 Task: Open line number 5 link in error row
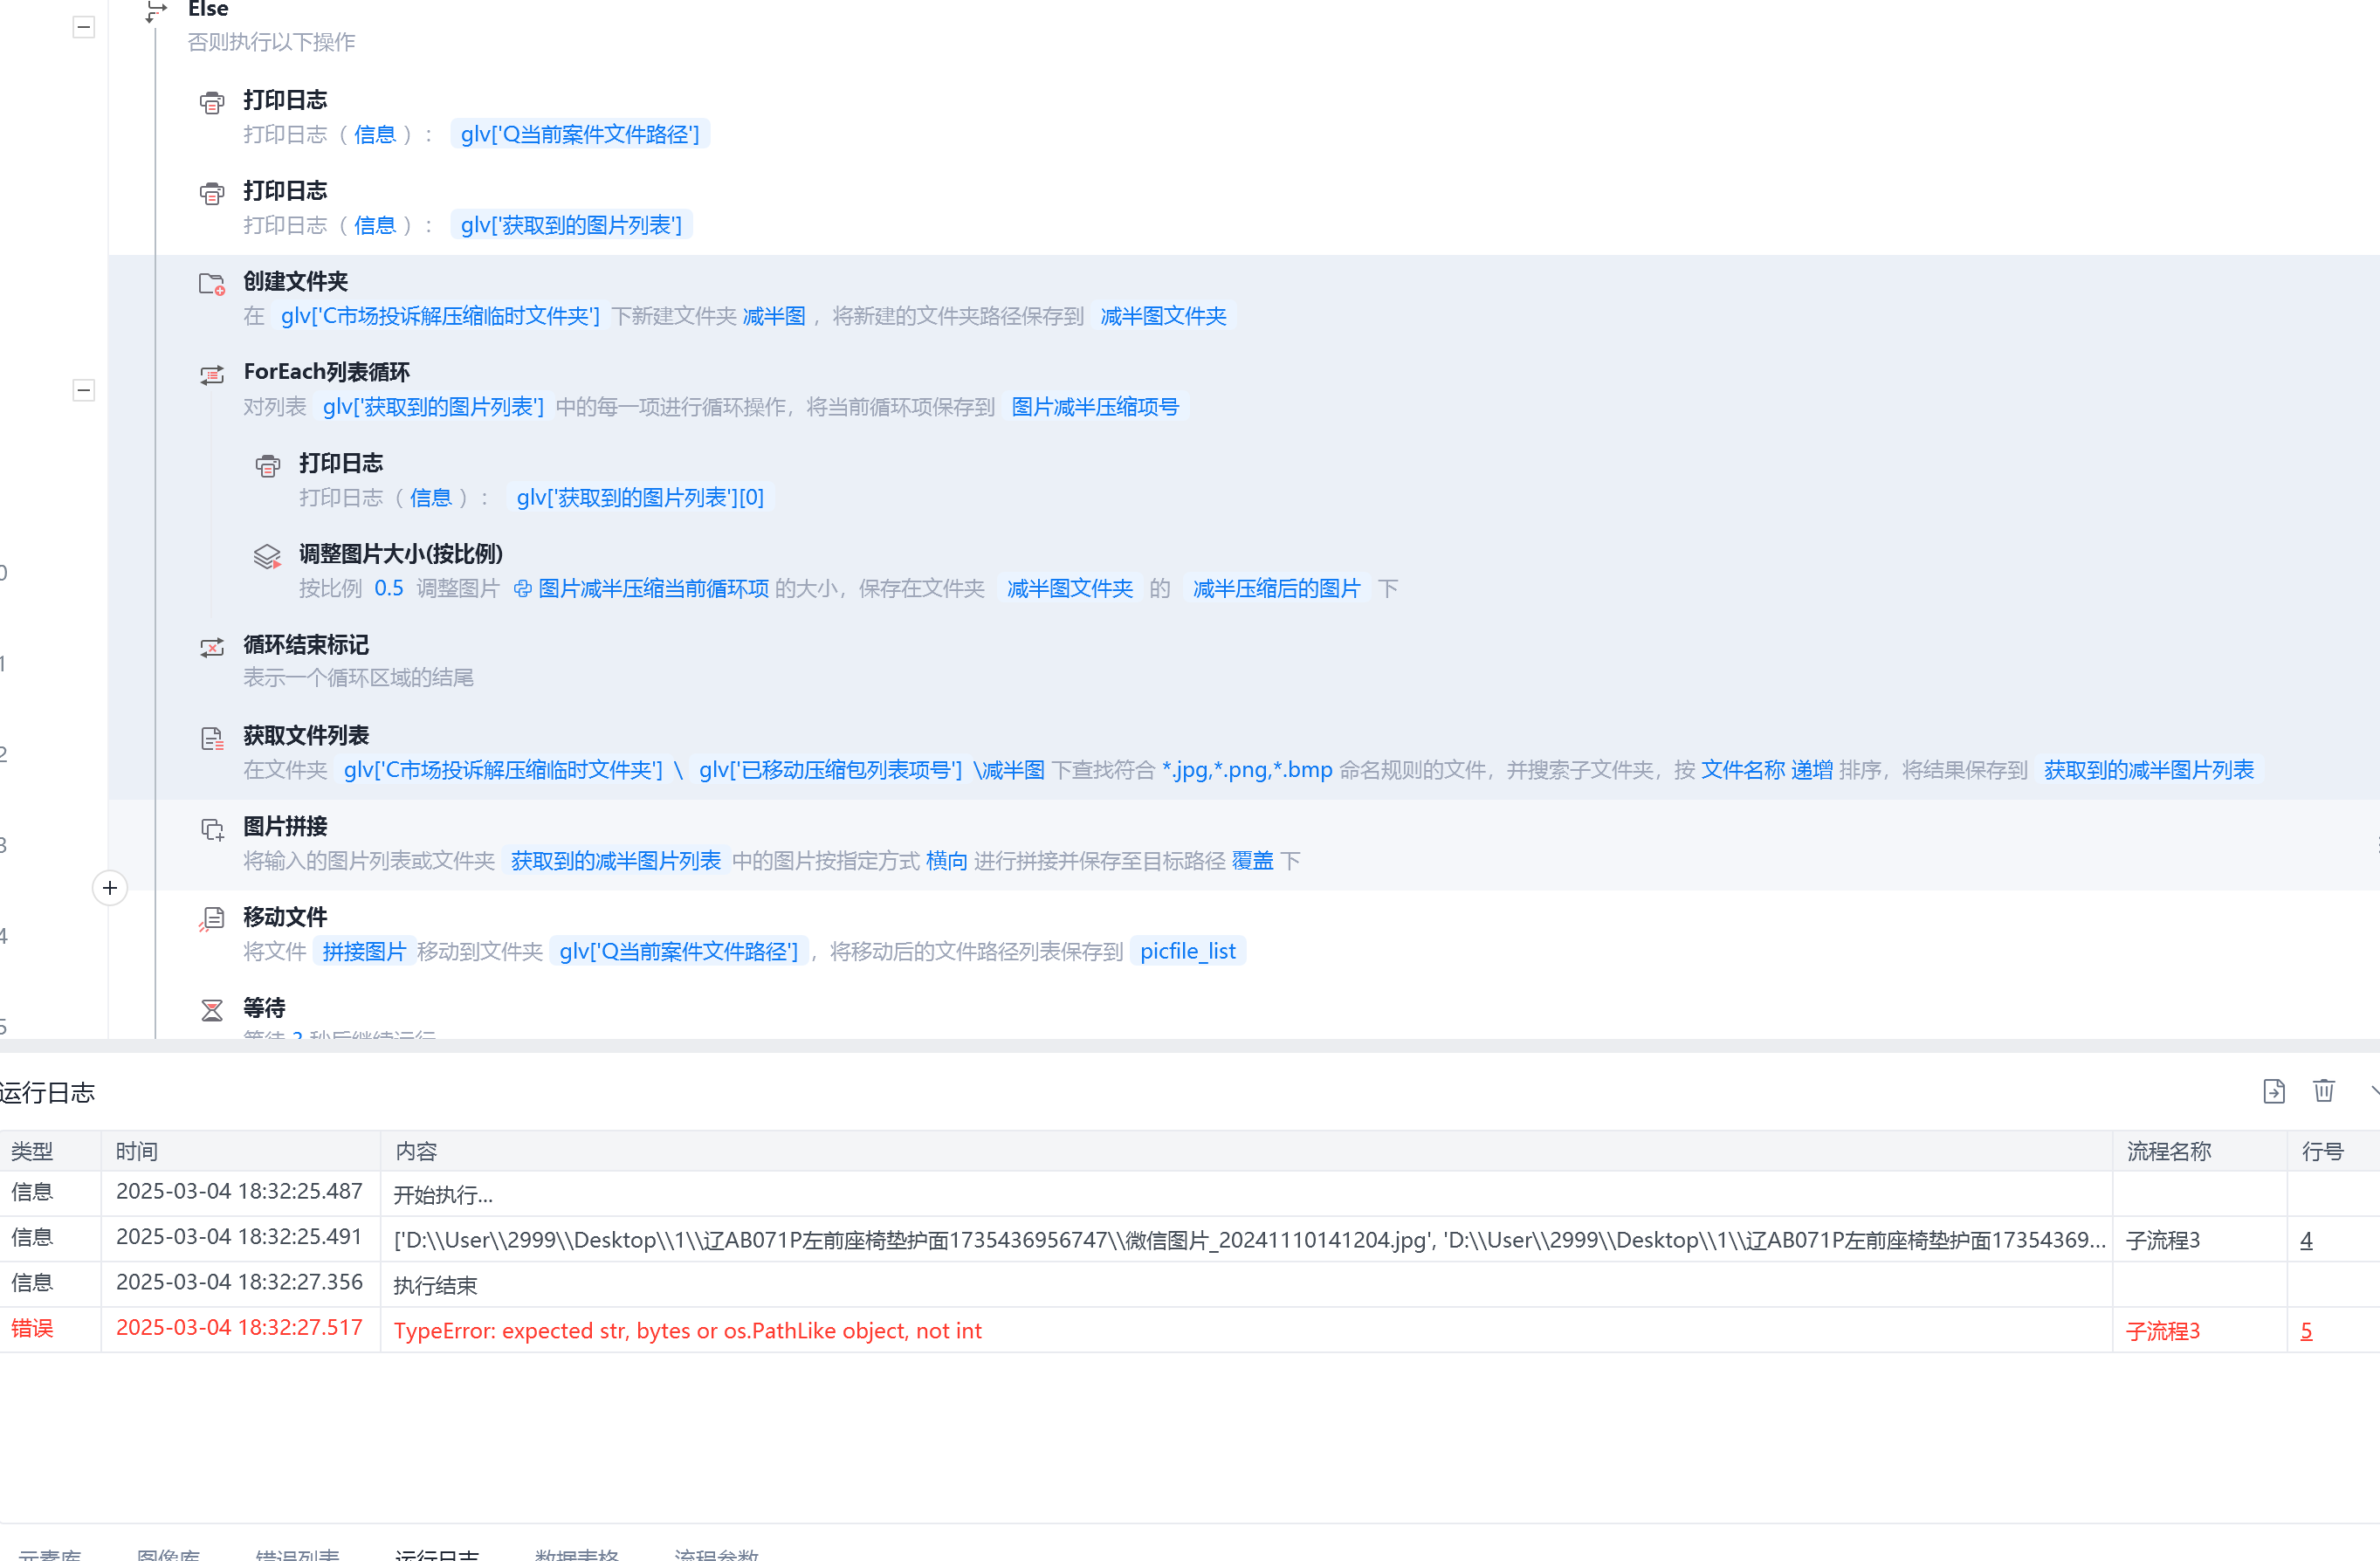[2306, 1331]
